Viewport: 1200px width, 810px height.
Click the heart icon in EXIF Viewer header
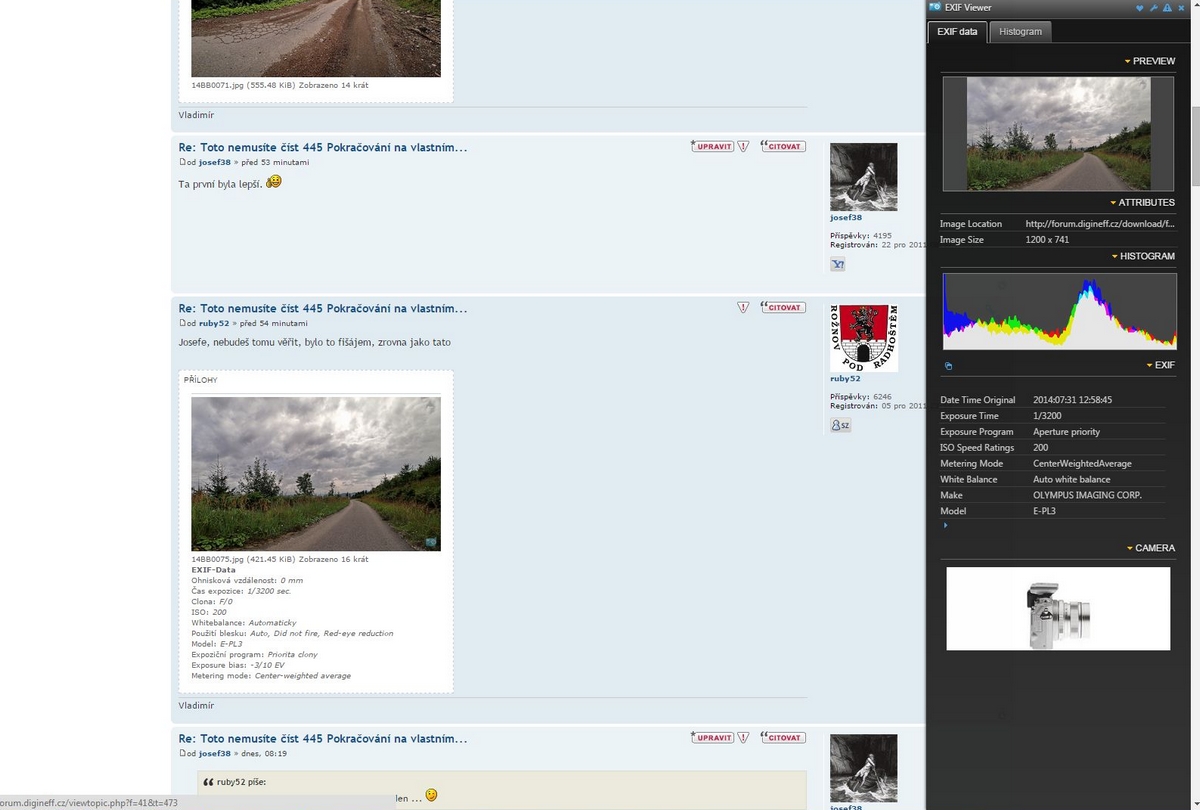[x=1139, y=8]
